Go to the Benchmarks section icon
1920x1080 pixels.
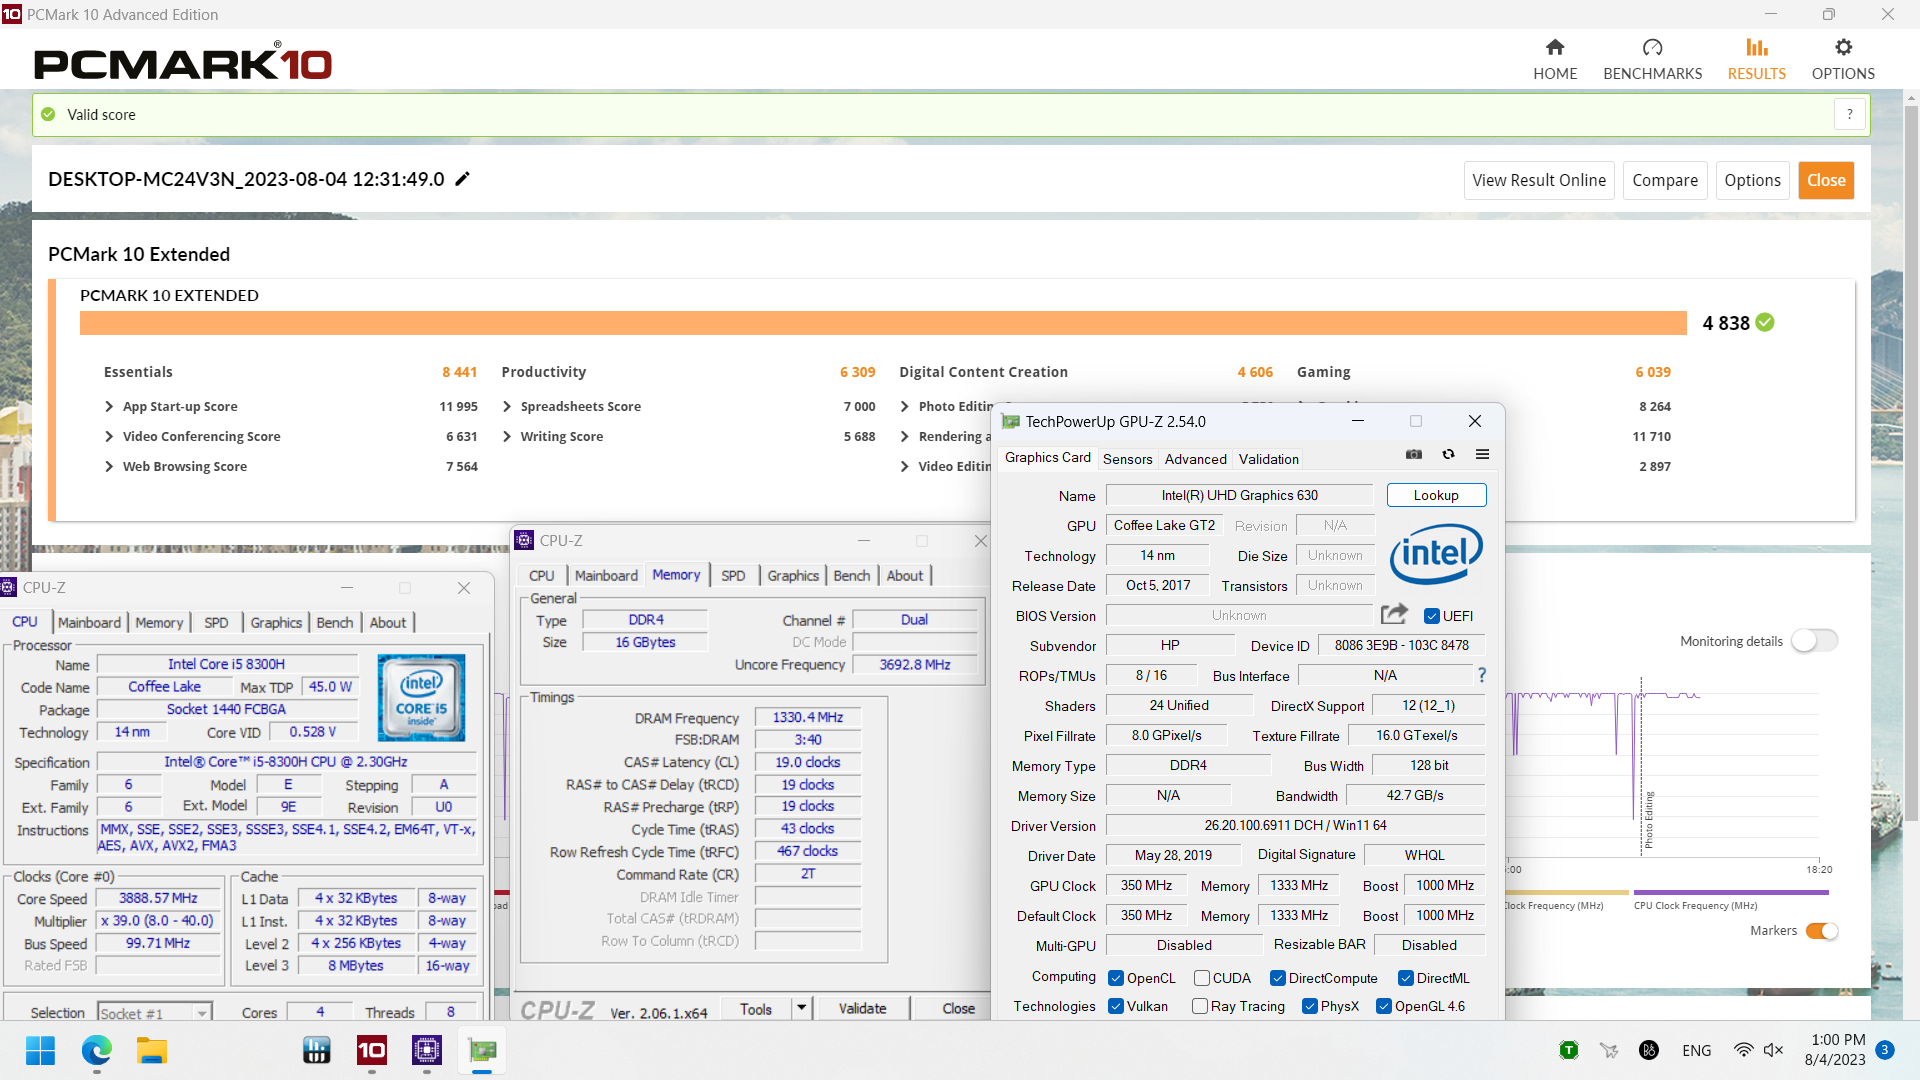tap(1652, 47)
